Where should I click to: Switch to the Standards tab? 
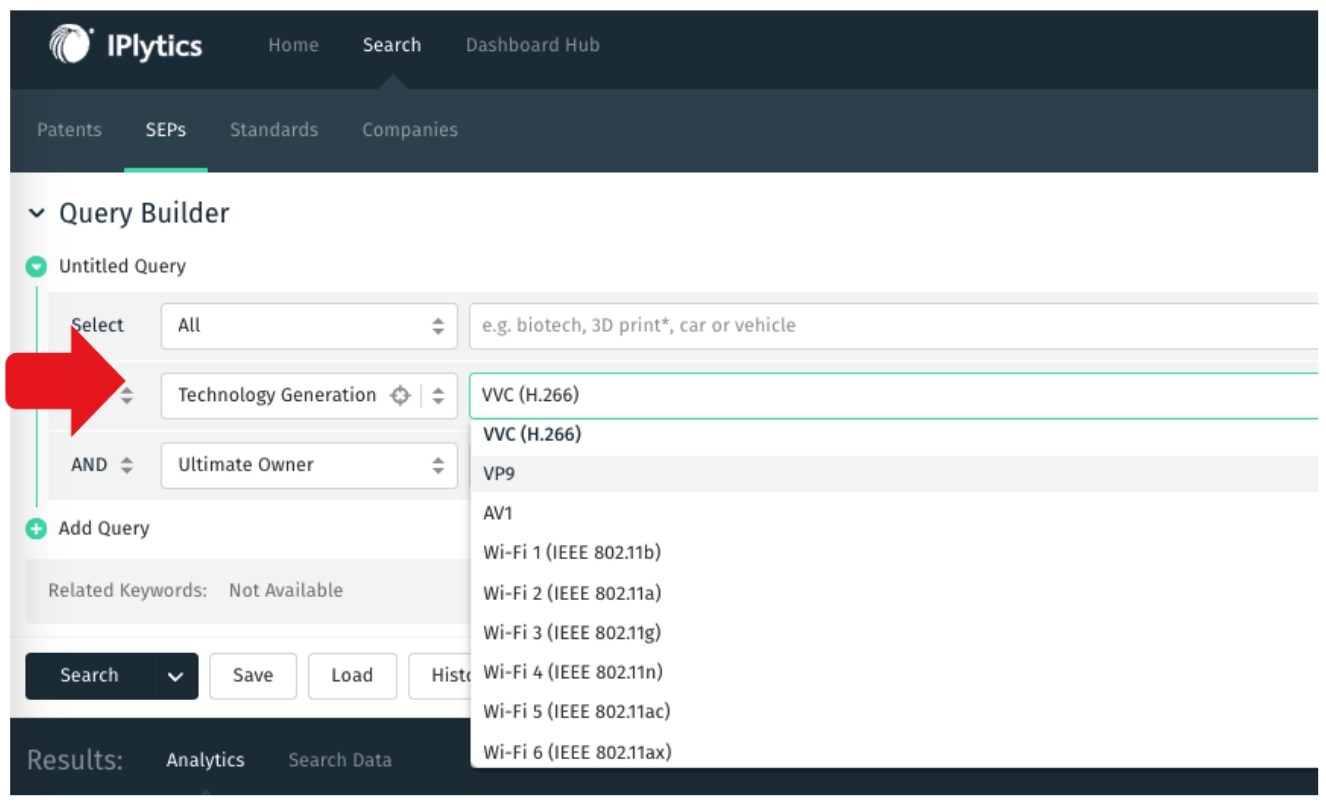tap(274, 130)
